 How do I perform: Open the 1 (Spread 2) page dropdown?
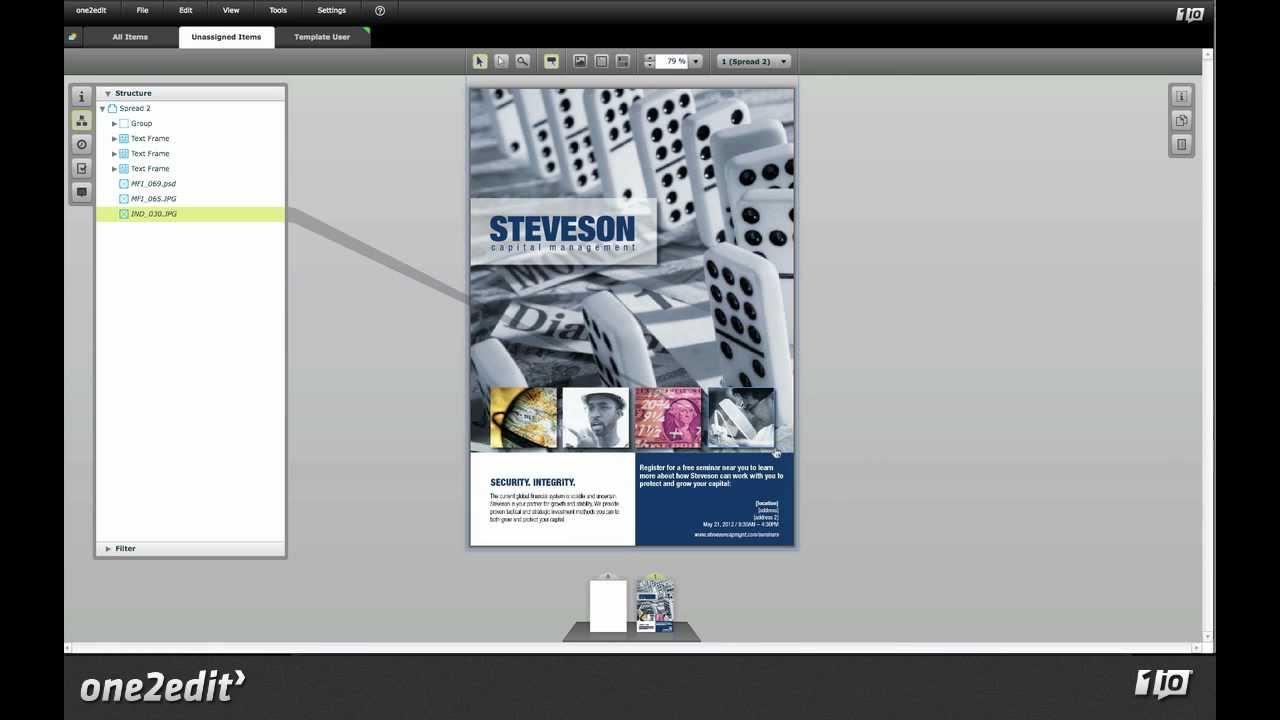[755, 61]
